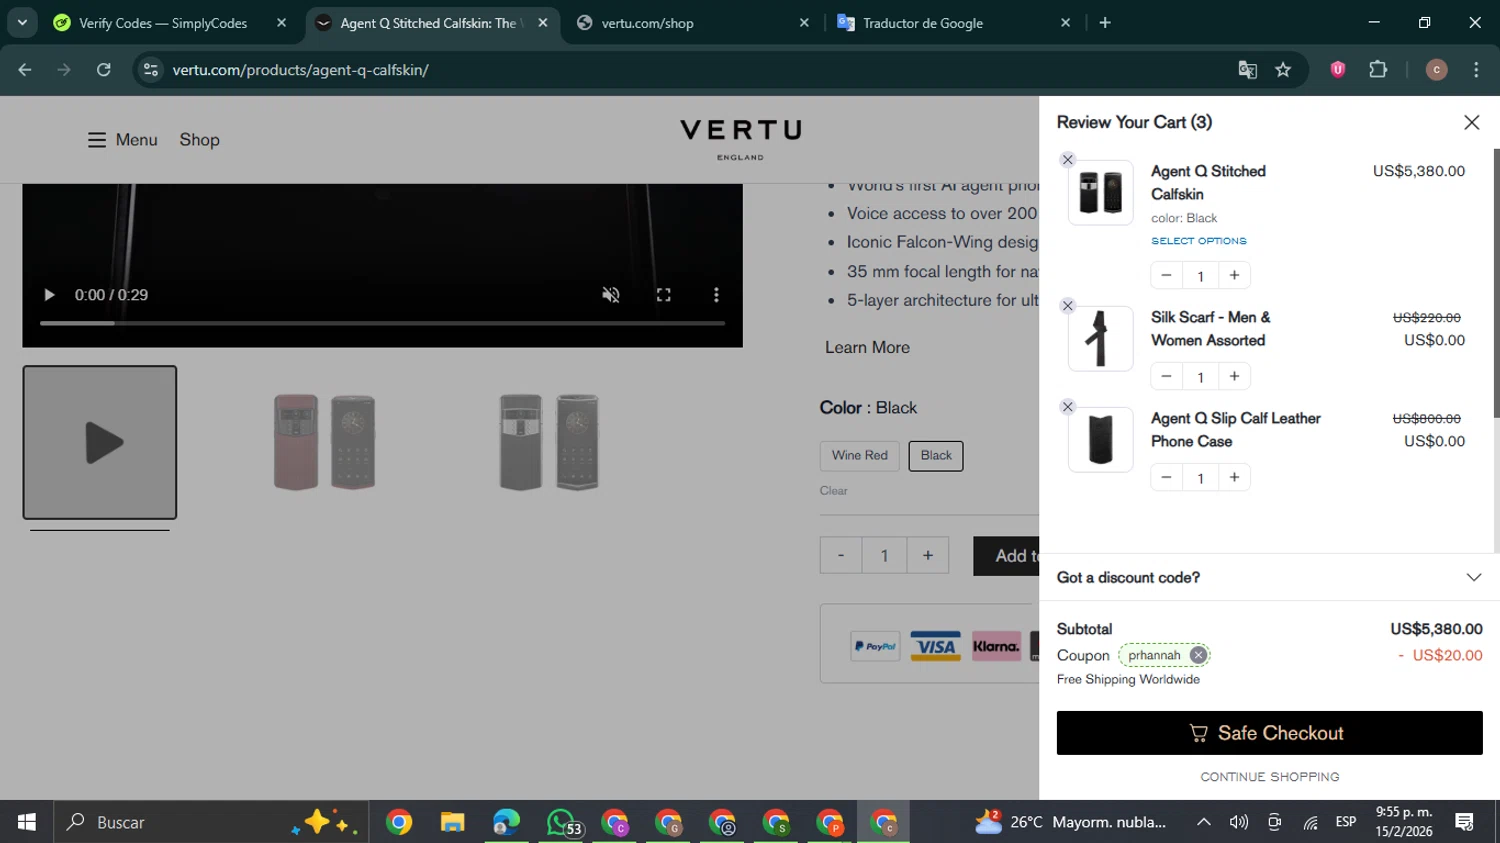
Task: Decrease Agent Q Stitched Calfskin cart quantity
Action: coord(1166,275)
